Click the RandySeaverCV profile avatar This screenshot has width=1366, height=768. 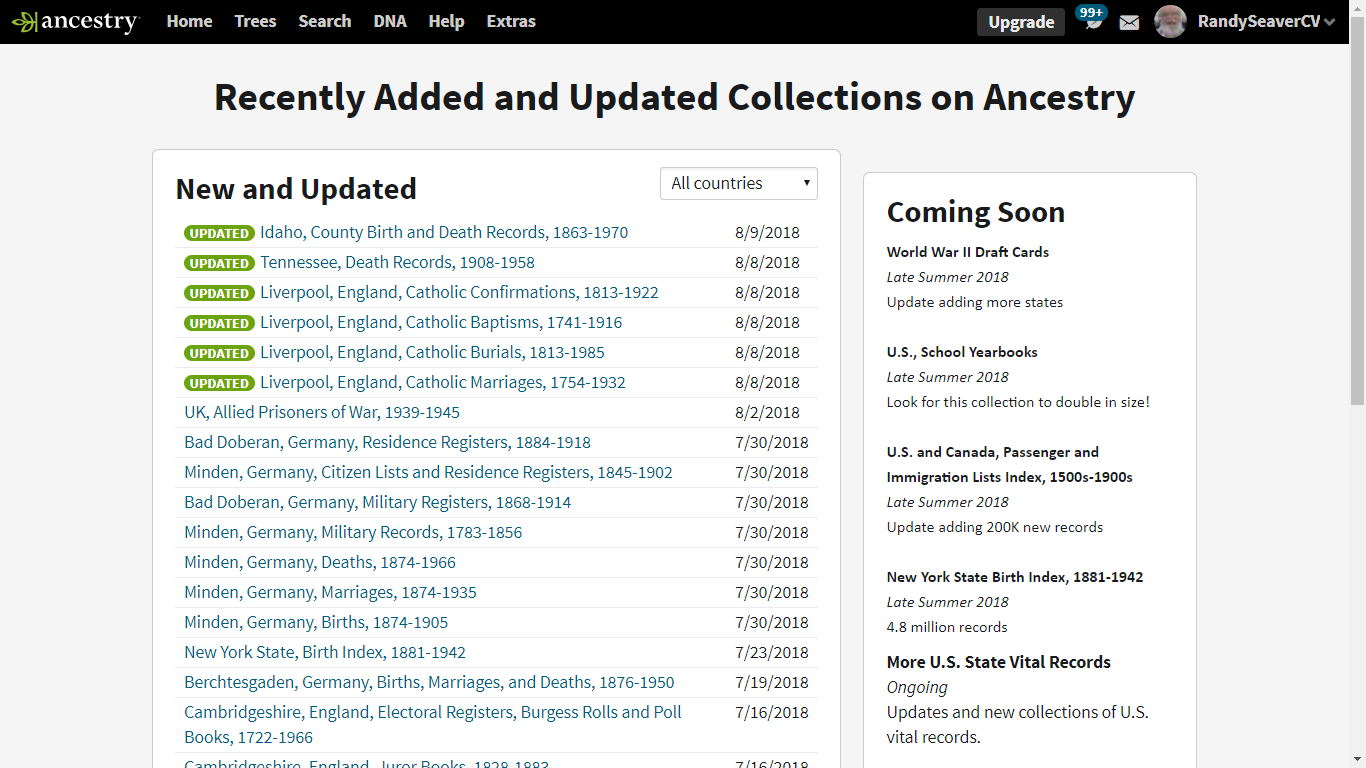click(x=1169, y=21)
